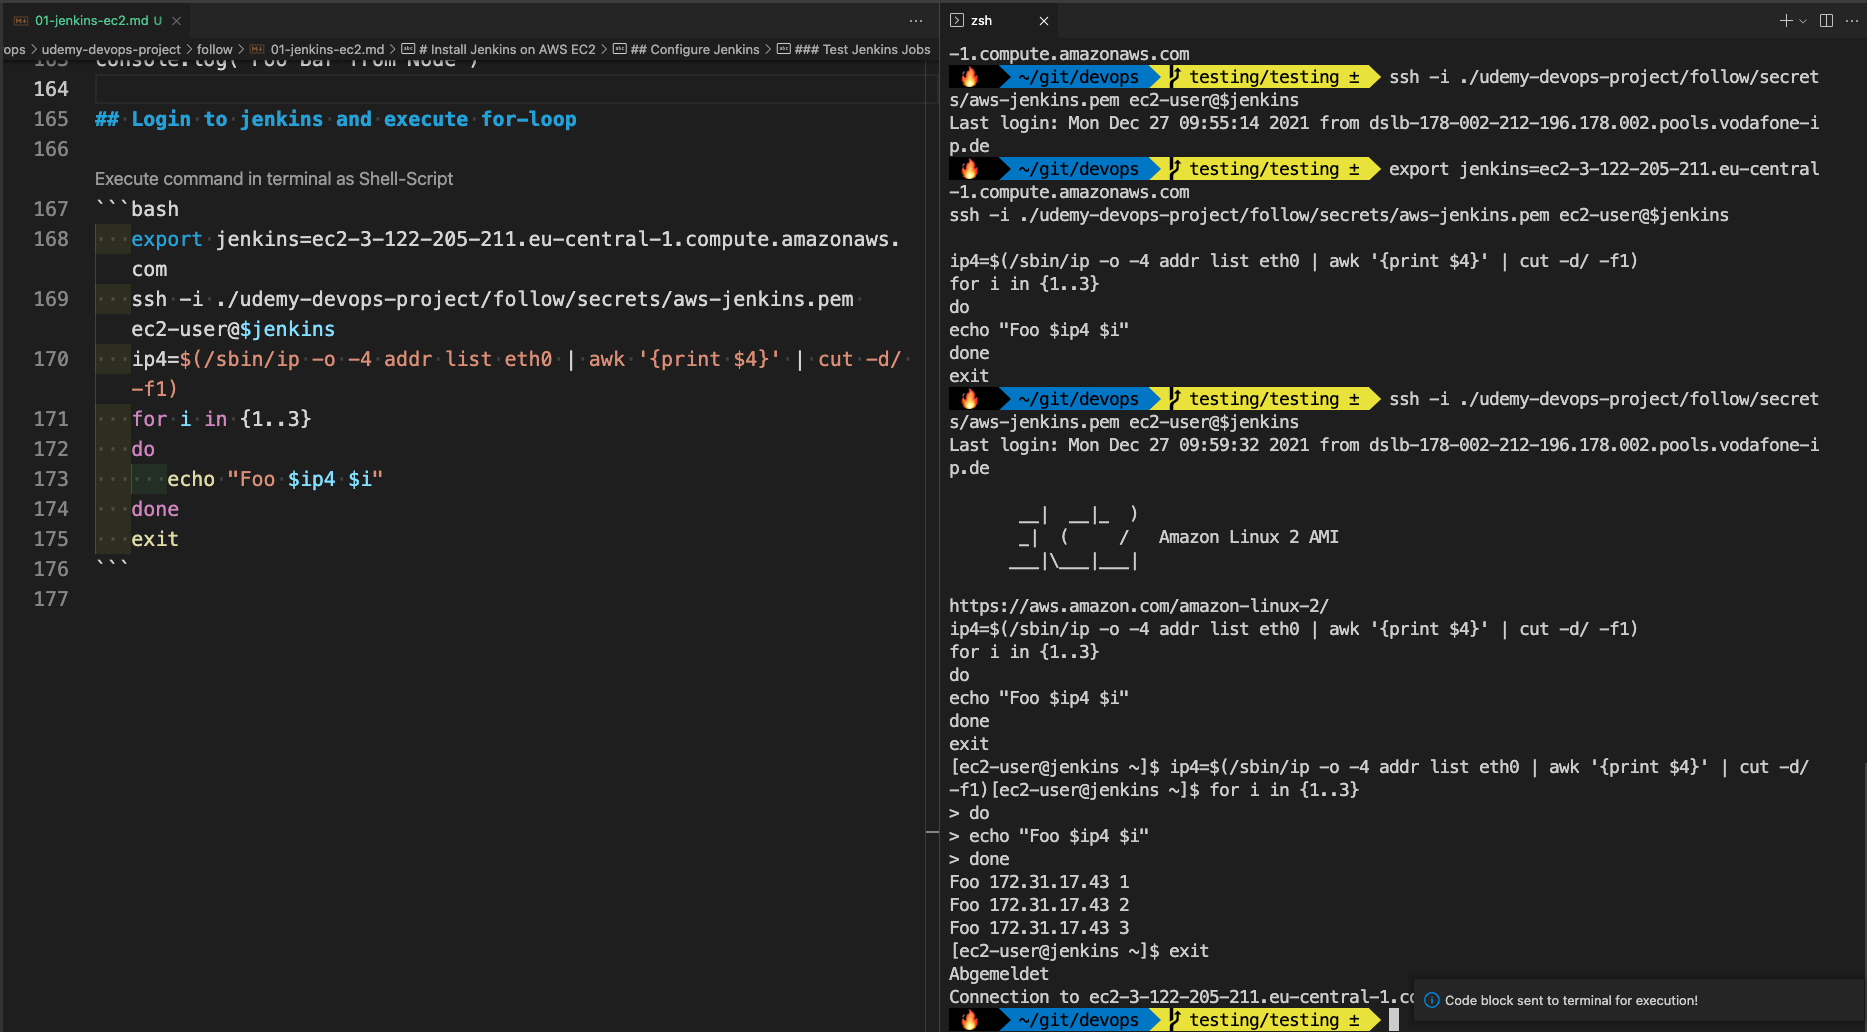Image resolution: width=1867 pixels, height=1032 pixels.
Task: Click the symbol icon before '## Configure Jenkins'
Action: click(620, 49)
